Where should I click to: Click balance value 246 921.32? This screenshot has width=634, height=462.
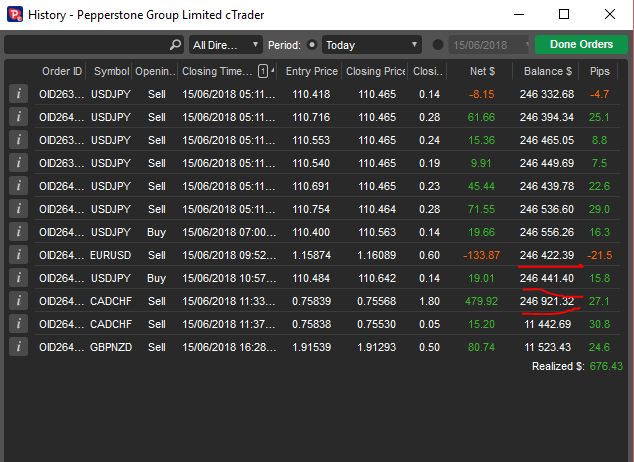(x=547, y=301)
